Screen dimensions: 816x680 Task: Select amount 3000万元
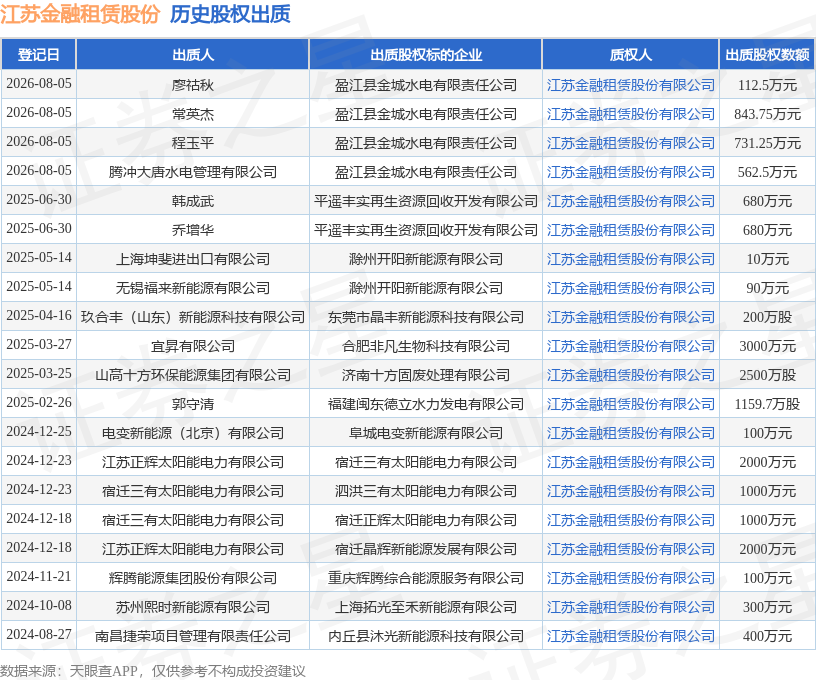pyautogui.click(x=768, y=347)
